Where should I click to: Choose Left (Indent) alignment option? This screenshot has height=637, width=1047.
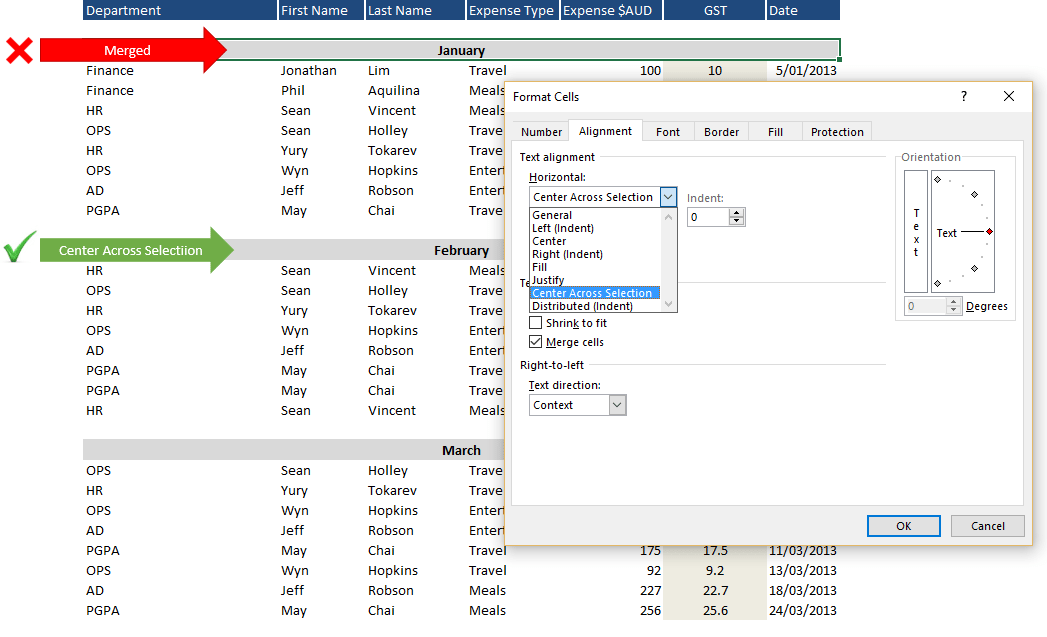coord(595,228)
